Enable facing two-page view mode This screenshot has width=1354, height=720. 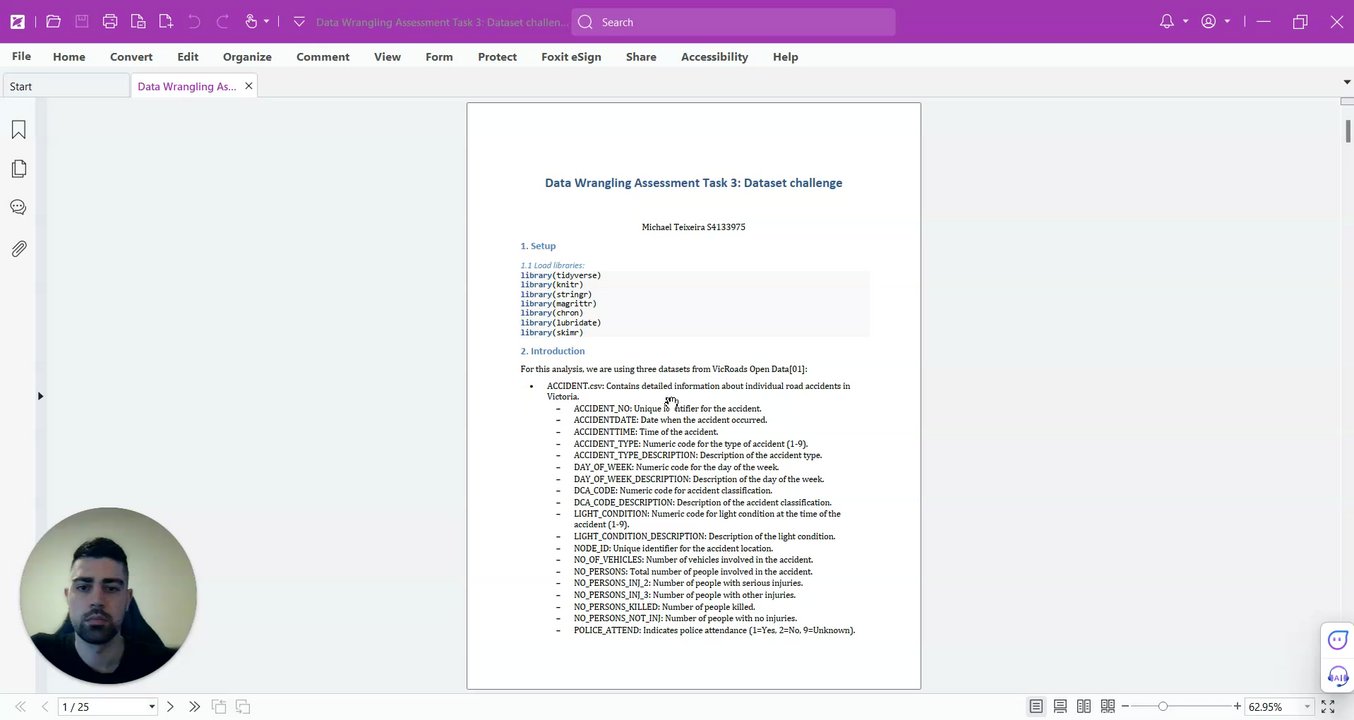pyautogui.click(x=1084, y=707)
